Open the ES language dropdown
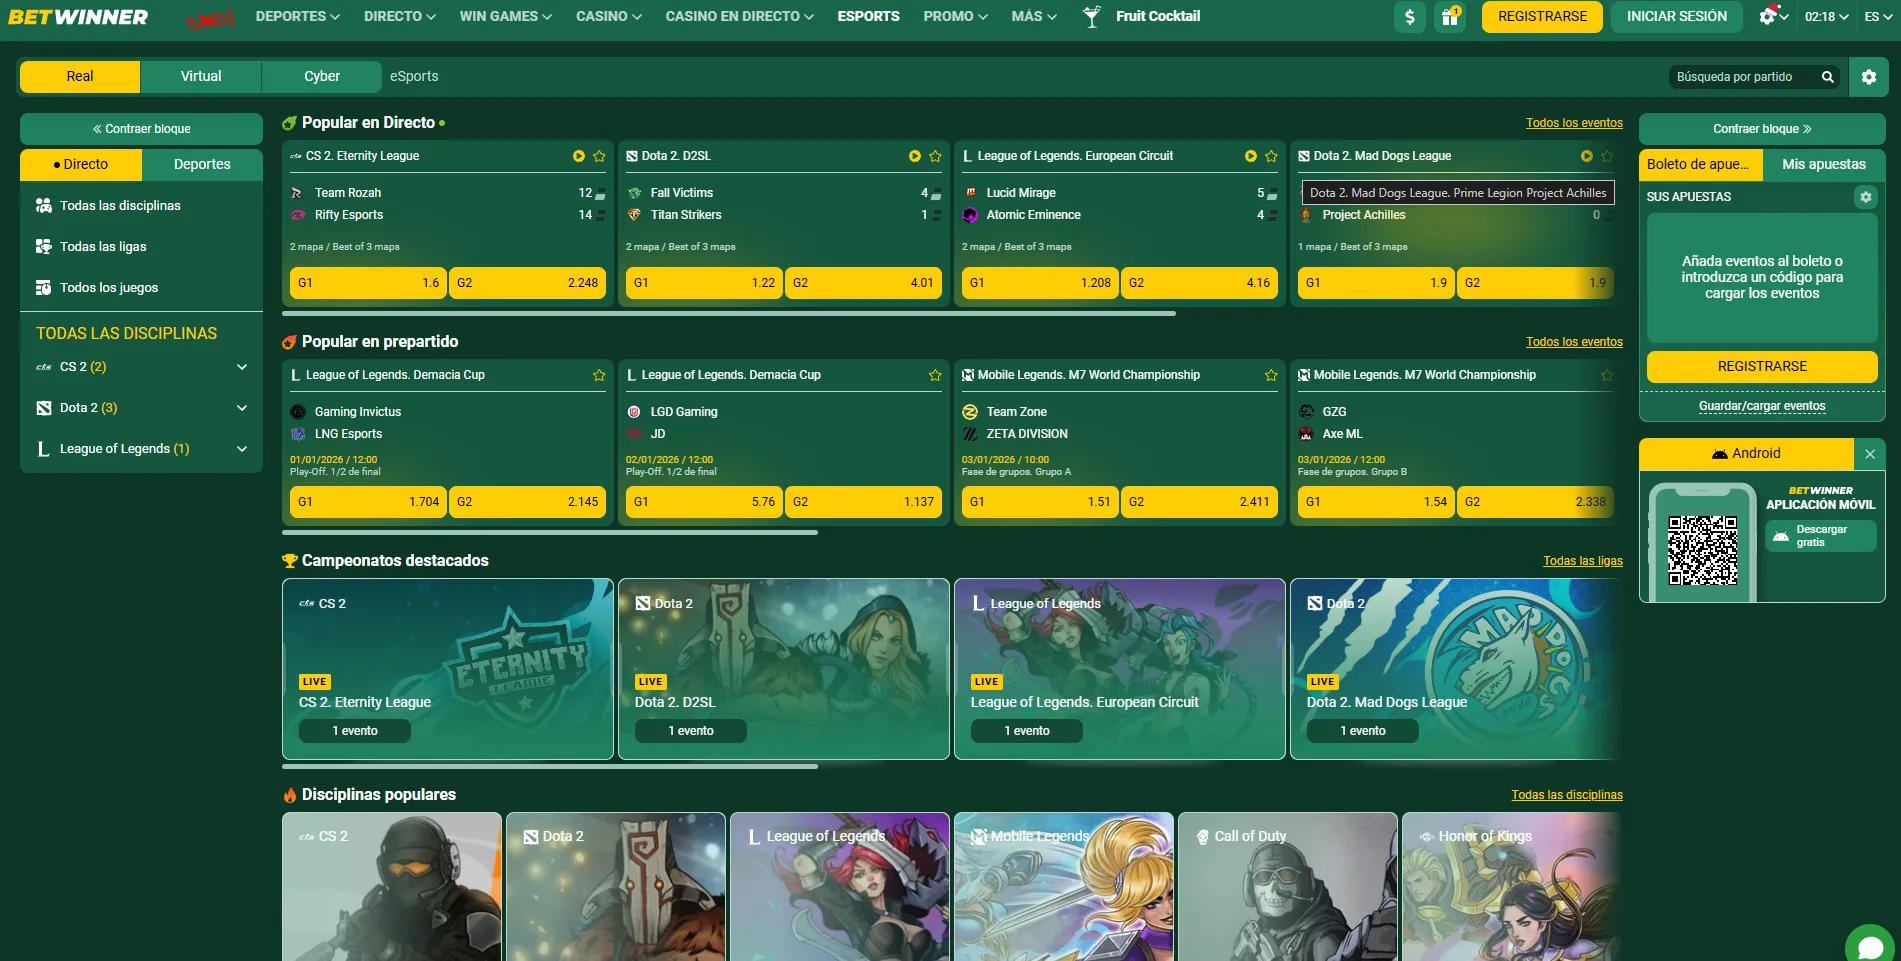Image resolution: width=1901 pixels, height=961 pixels. pyautogui.click(x=1878, y=17)
